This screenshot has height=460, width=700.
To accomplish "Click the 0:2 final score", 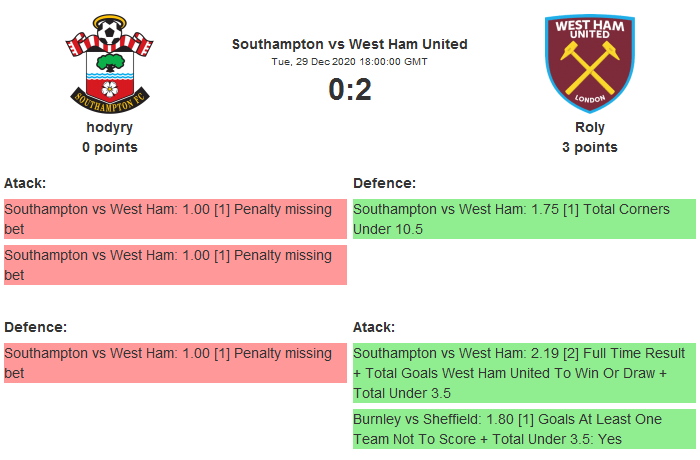I will pyautogui.click(x=349, y=90).
